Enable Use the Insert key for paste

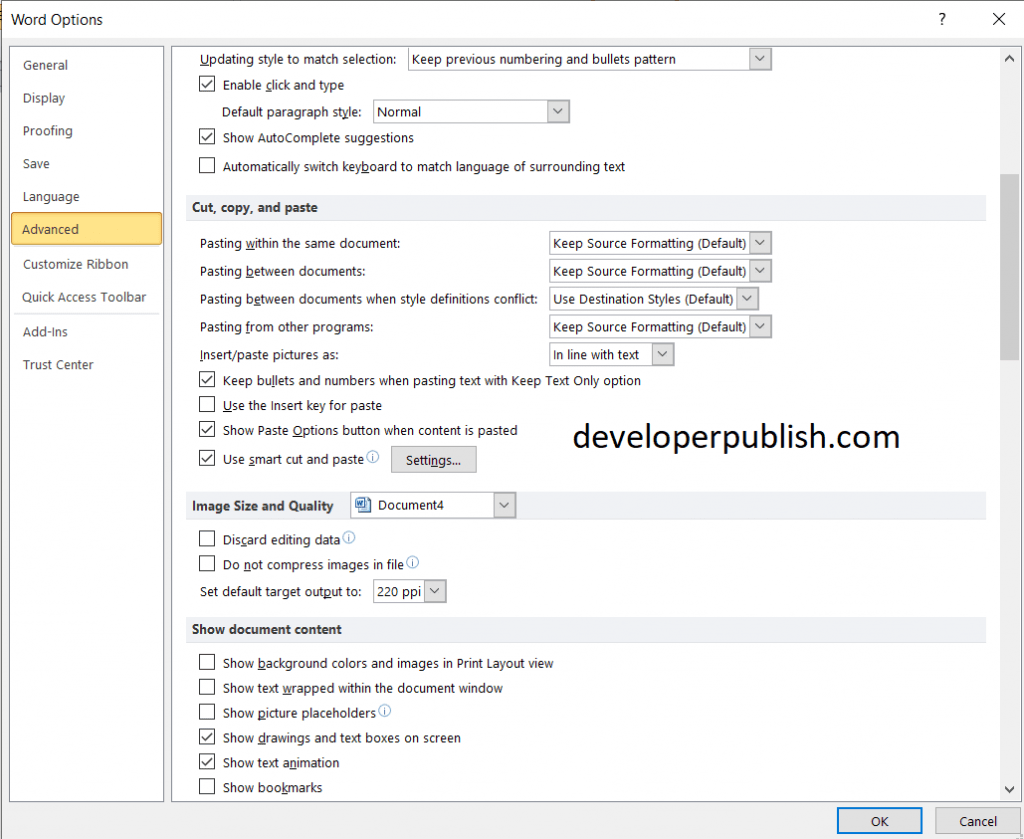pyautogui.click(x=206, y=404)
